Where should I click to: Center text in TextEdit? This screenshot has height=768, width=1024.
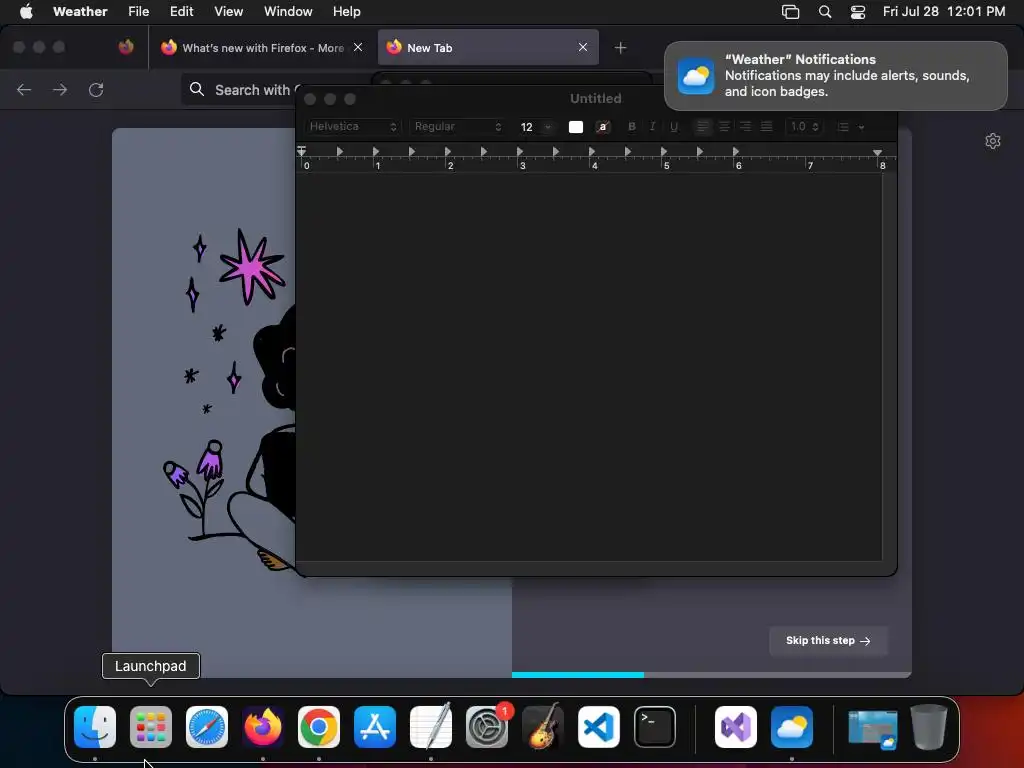pos(724,127)
